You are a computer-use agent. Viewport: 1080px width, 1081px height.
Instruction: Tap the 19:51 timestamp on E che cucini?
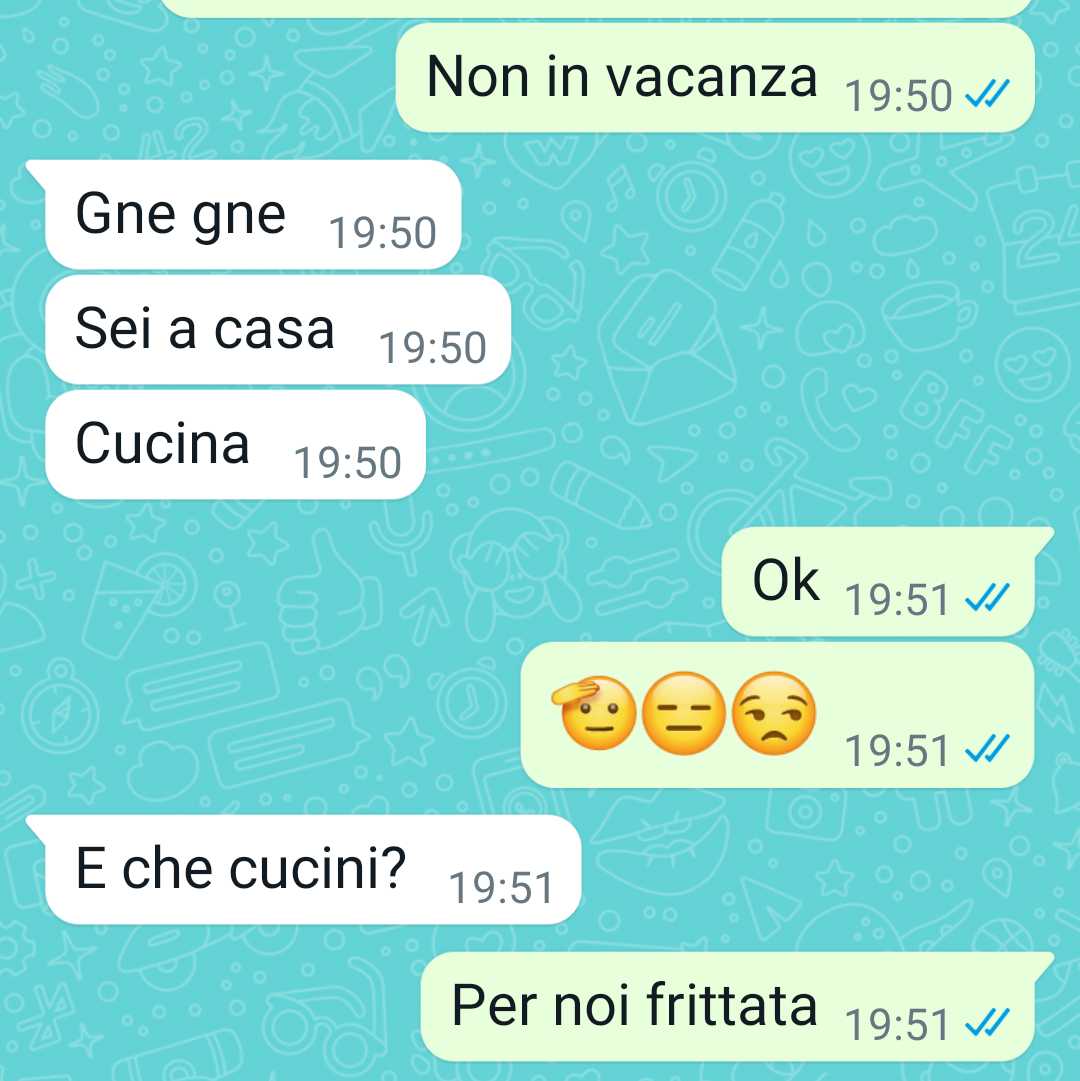pos(501,887)
